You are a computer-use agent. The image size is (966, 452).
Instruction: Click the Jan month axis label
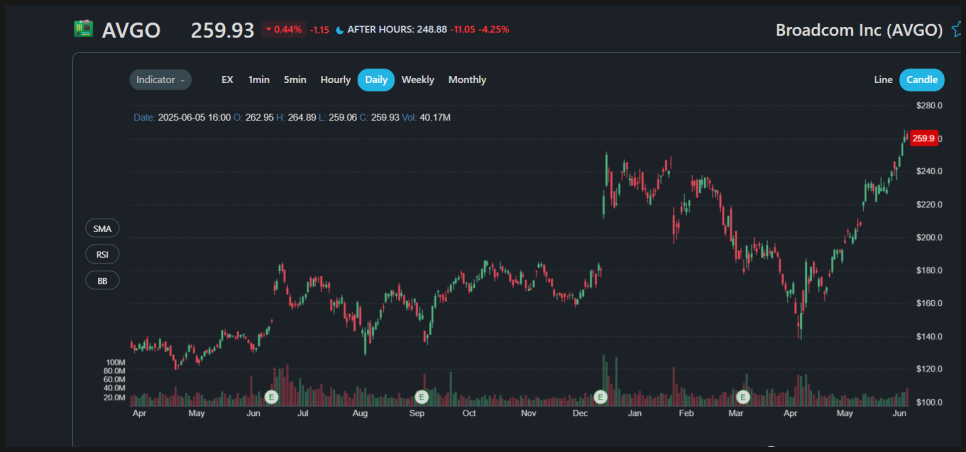point(635,413)
